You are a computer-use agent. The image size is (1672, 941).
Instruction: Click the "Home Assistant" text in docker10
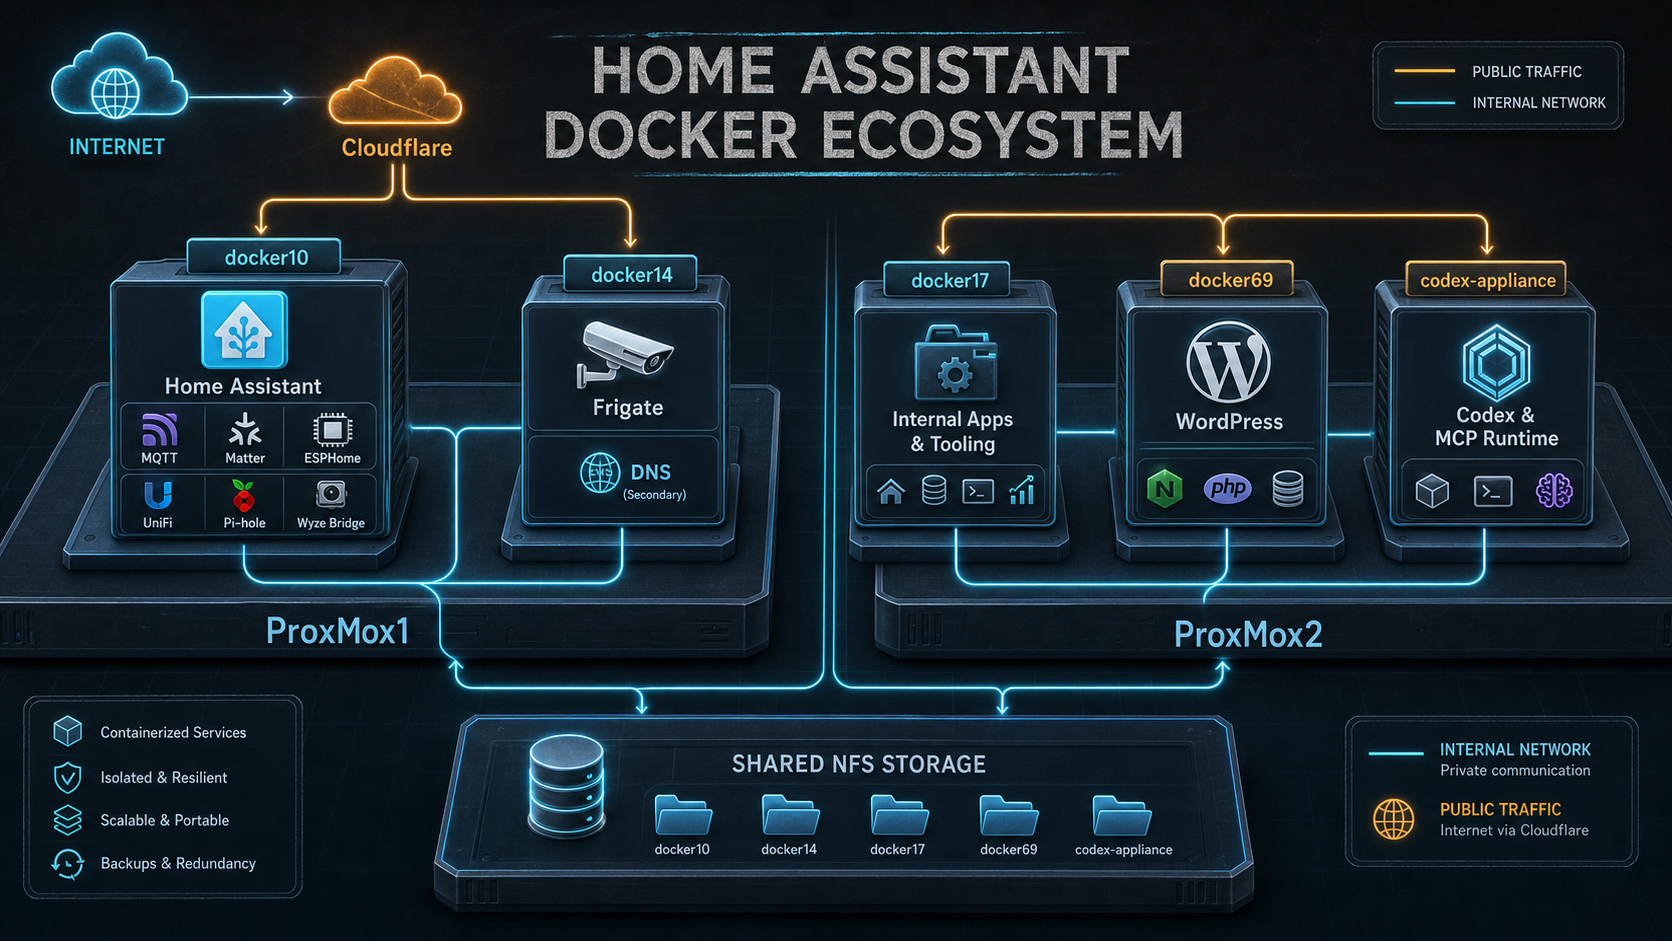pyautogui.click(x=243, y=386)
